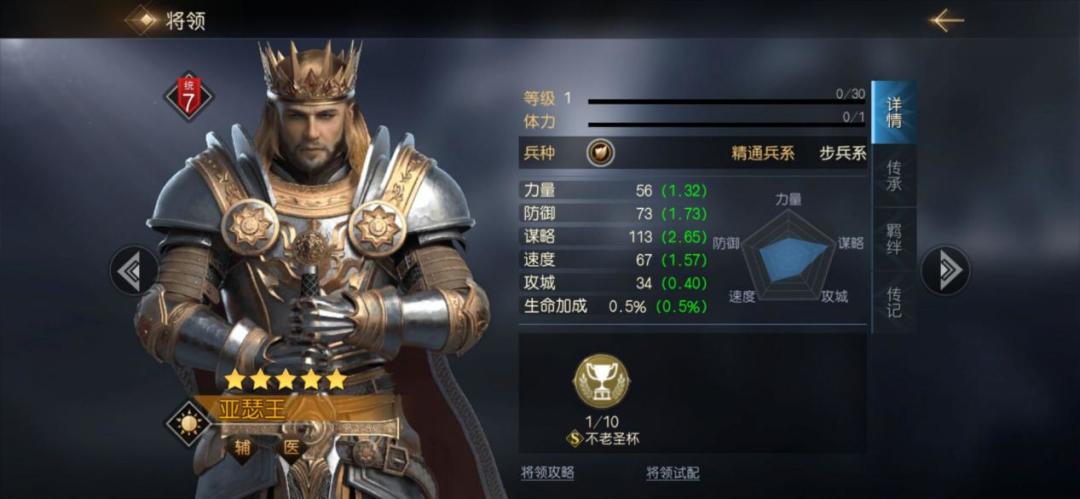Open the 将领攻略 link
Viewport: 1080px width, 499px height.
pos(548,473)
